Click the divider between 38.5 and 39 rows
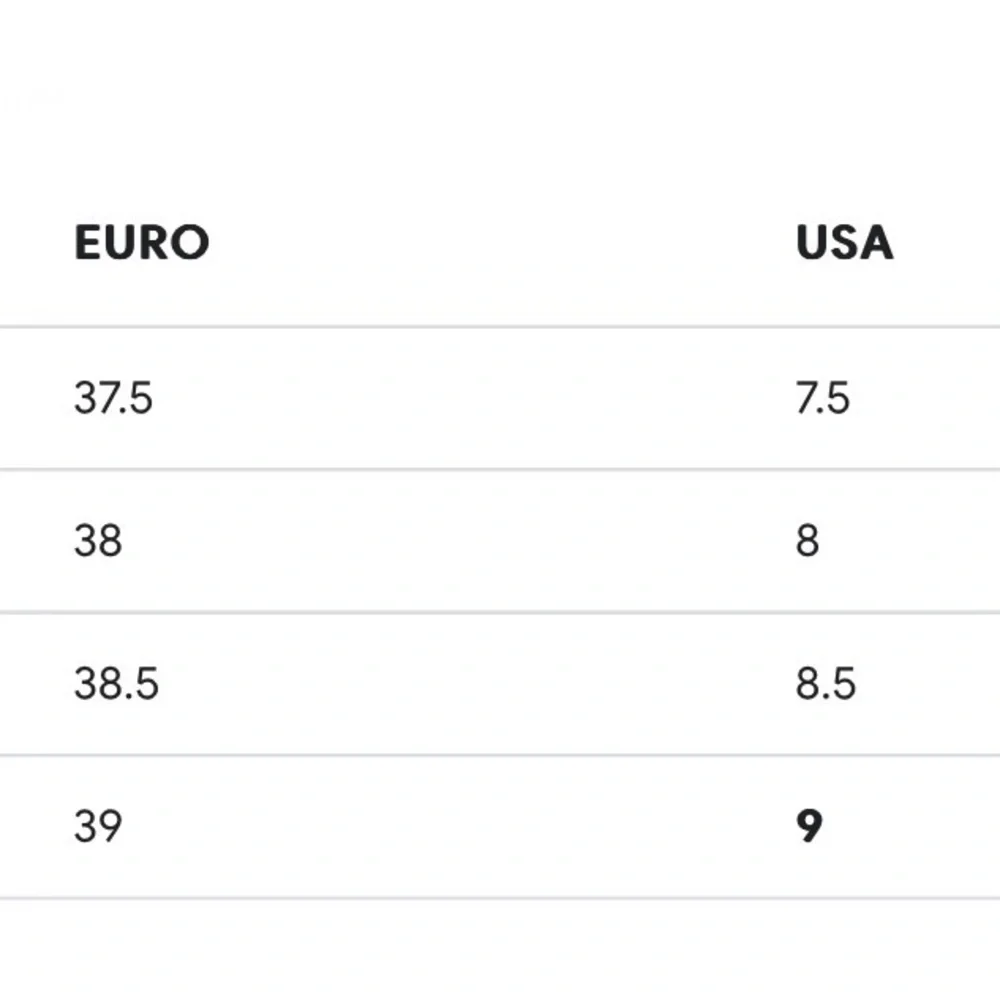Viewport: 1000px width, 1000px height. [500, 755]
